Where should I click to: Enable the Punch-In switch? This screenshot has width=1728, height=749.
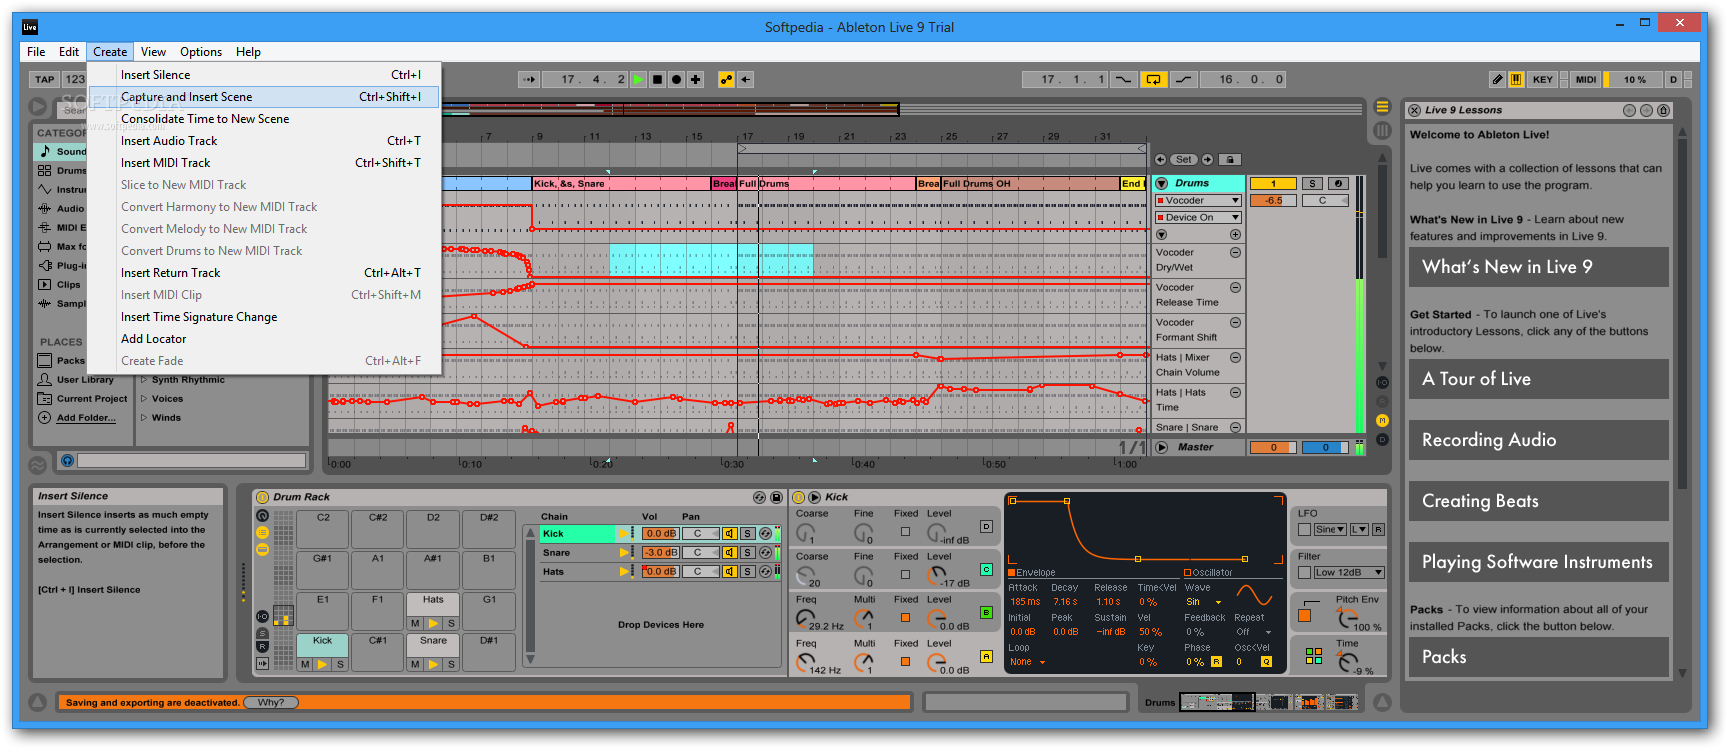[1124, 79]
